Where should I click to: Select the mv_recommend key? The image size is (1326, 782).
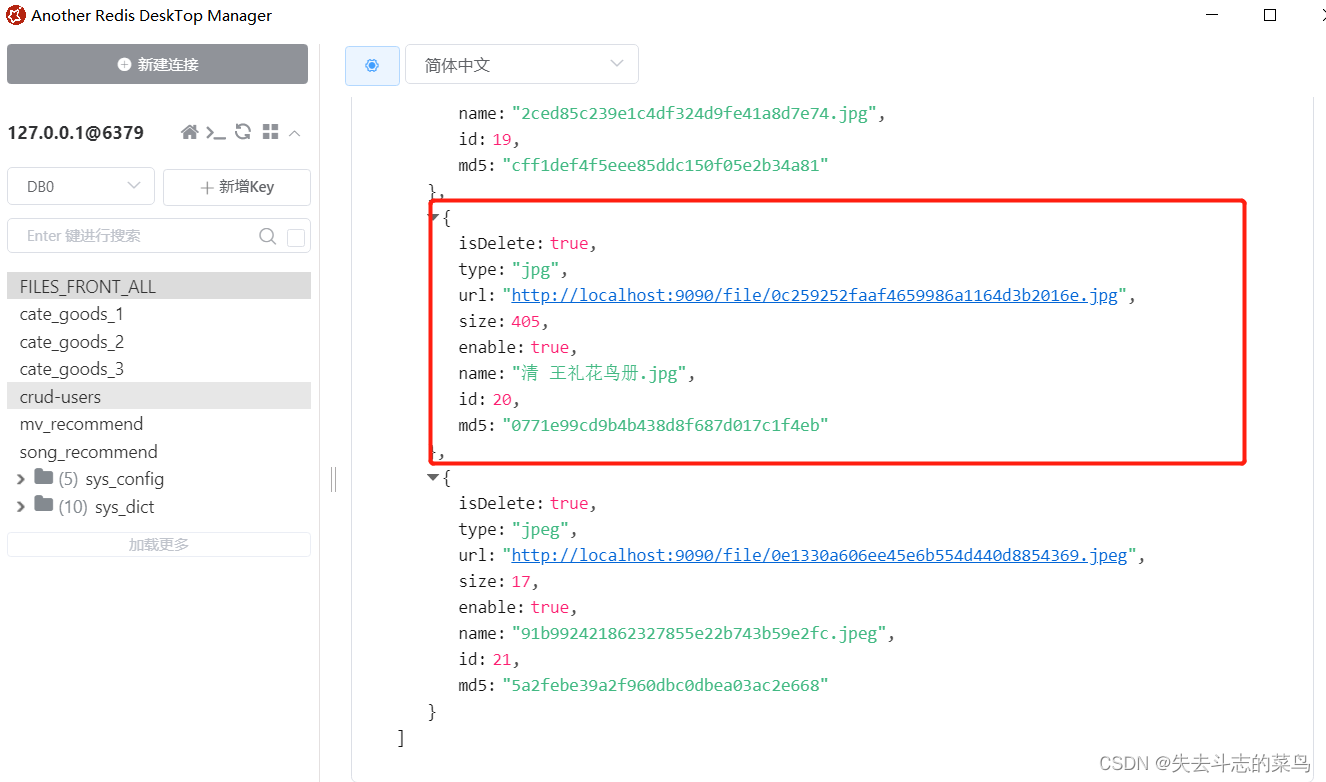(159, 424)
